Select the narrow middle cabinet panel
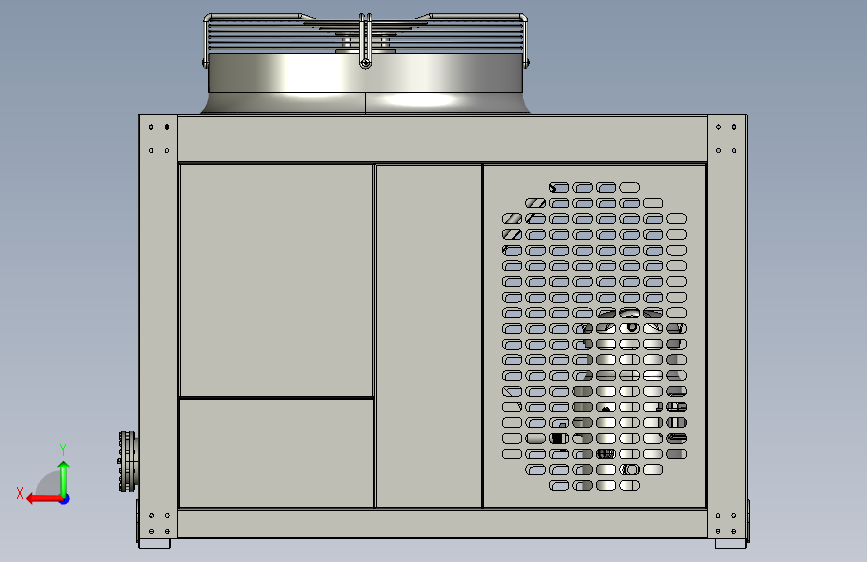 point(429,336)
